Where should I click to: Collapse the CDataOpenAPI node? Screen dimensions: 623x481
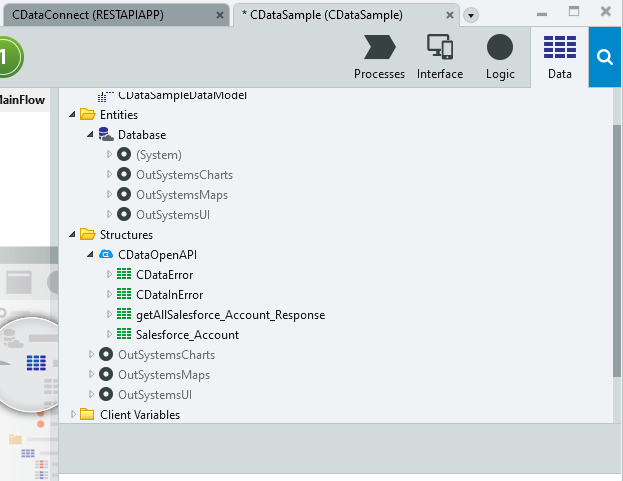[x=91, y=255]
